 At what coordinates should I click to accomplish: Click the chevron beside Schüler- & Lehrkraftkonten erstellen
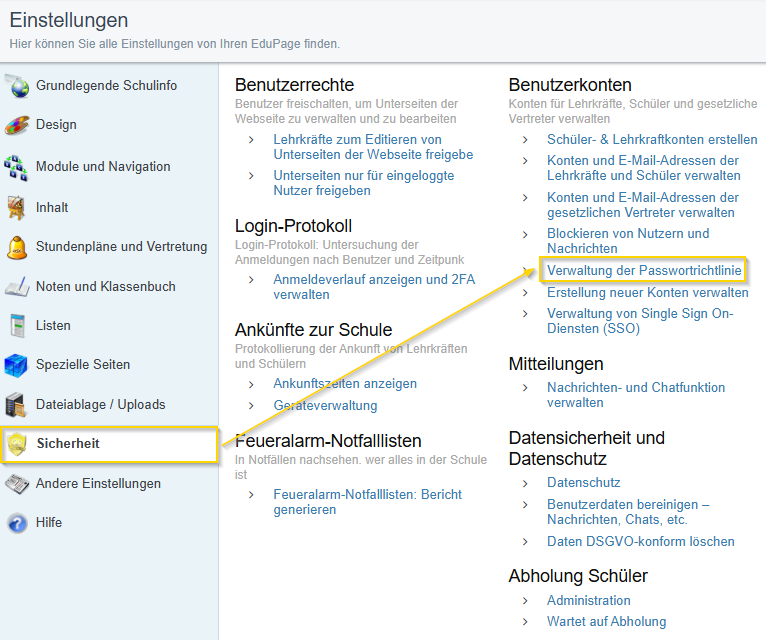pyautogui.click(x=525, y=140)
